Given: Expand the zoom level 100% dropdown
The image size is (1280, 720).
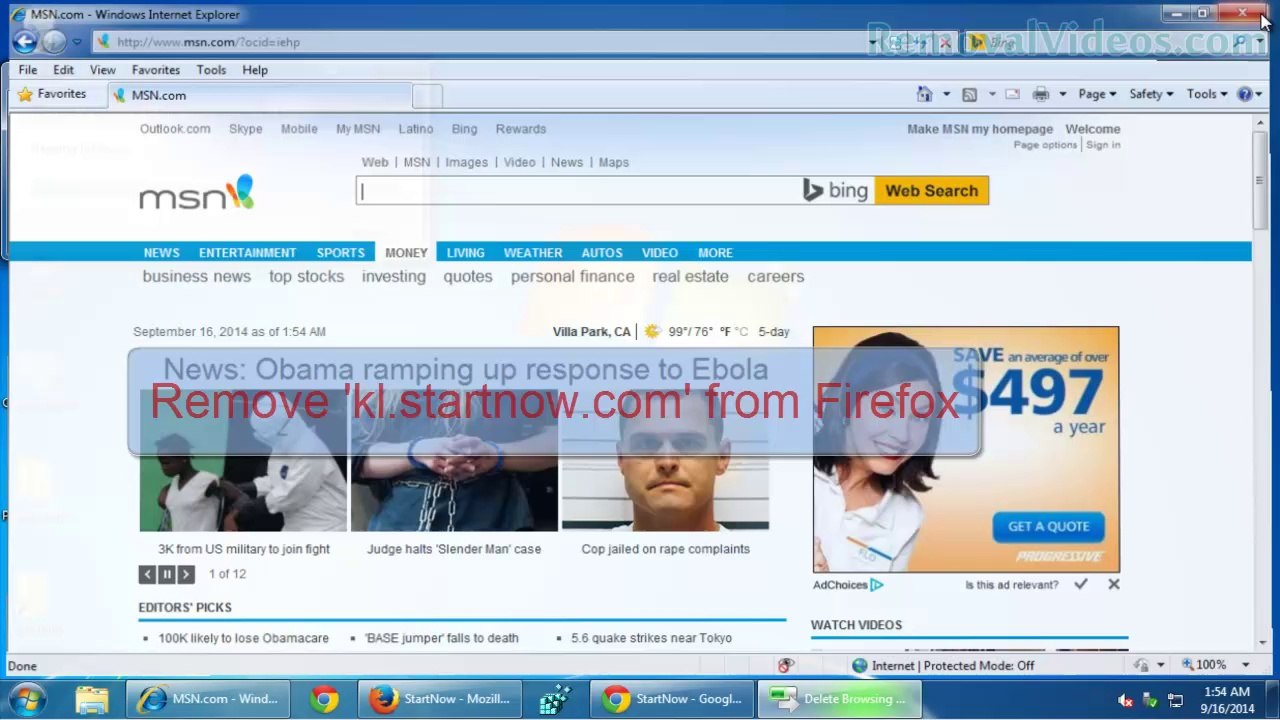Looking at the screenshot, I should coord(1246,665).
